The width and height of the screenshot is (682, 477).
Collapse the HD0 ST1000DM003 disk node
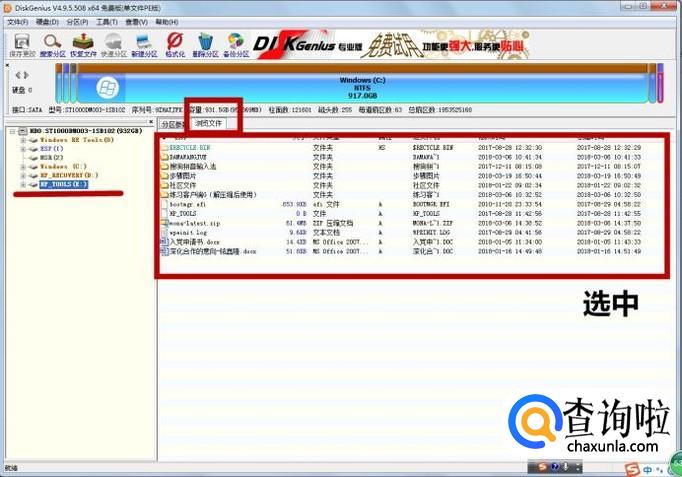point(13,131)
